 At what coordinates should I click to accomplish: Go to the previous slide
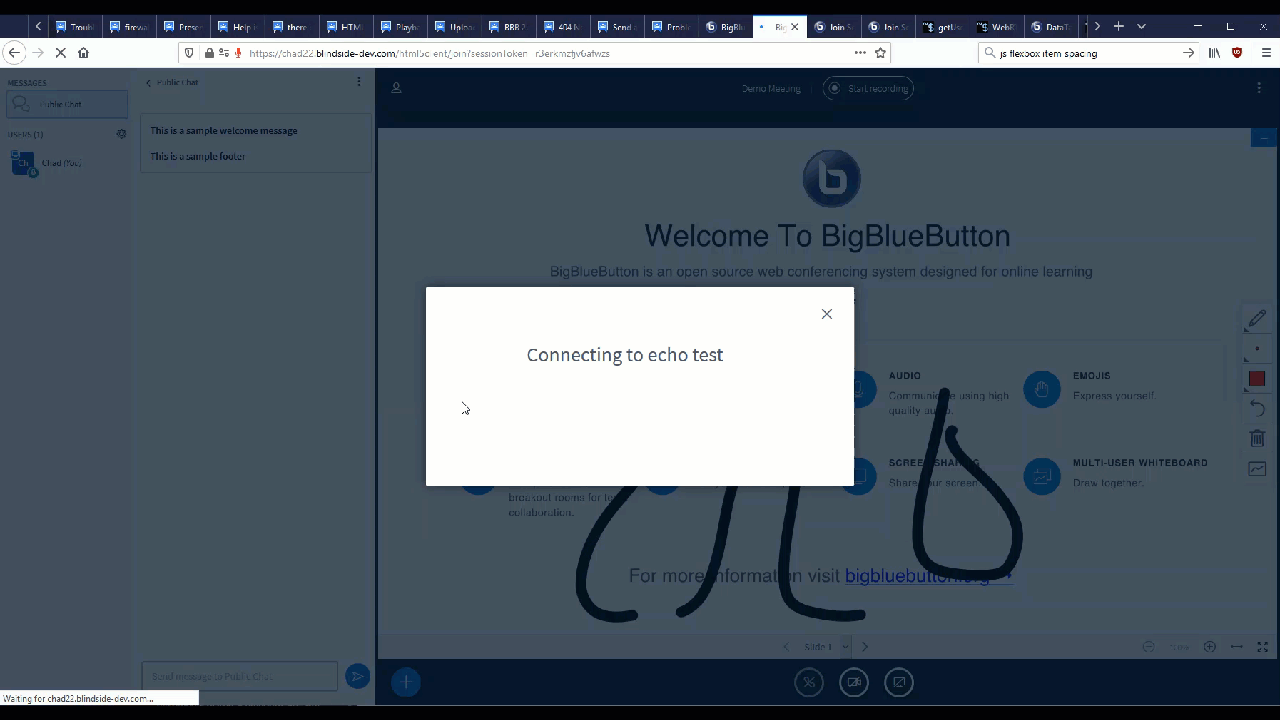(786, 647)
